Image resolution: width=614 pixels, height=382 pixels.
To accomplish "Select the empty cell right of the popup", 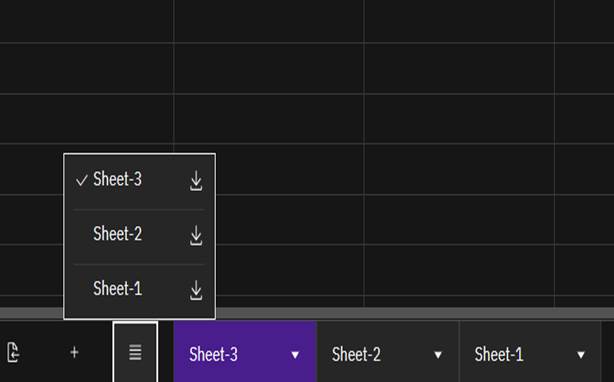I will [290, 219].
